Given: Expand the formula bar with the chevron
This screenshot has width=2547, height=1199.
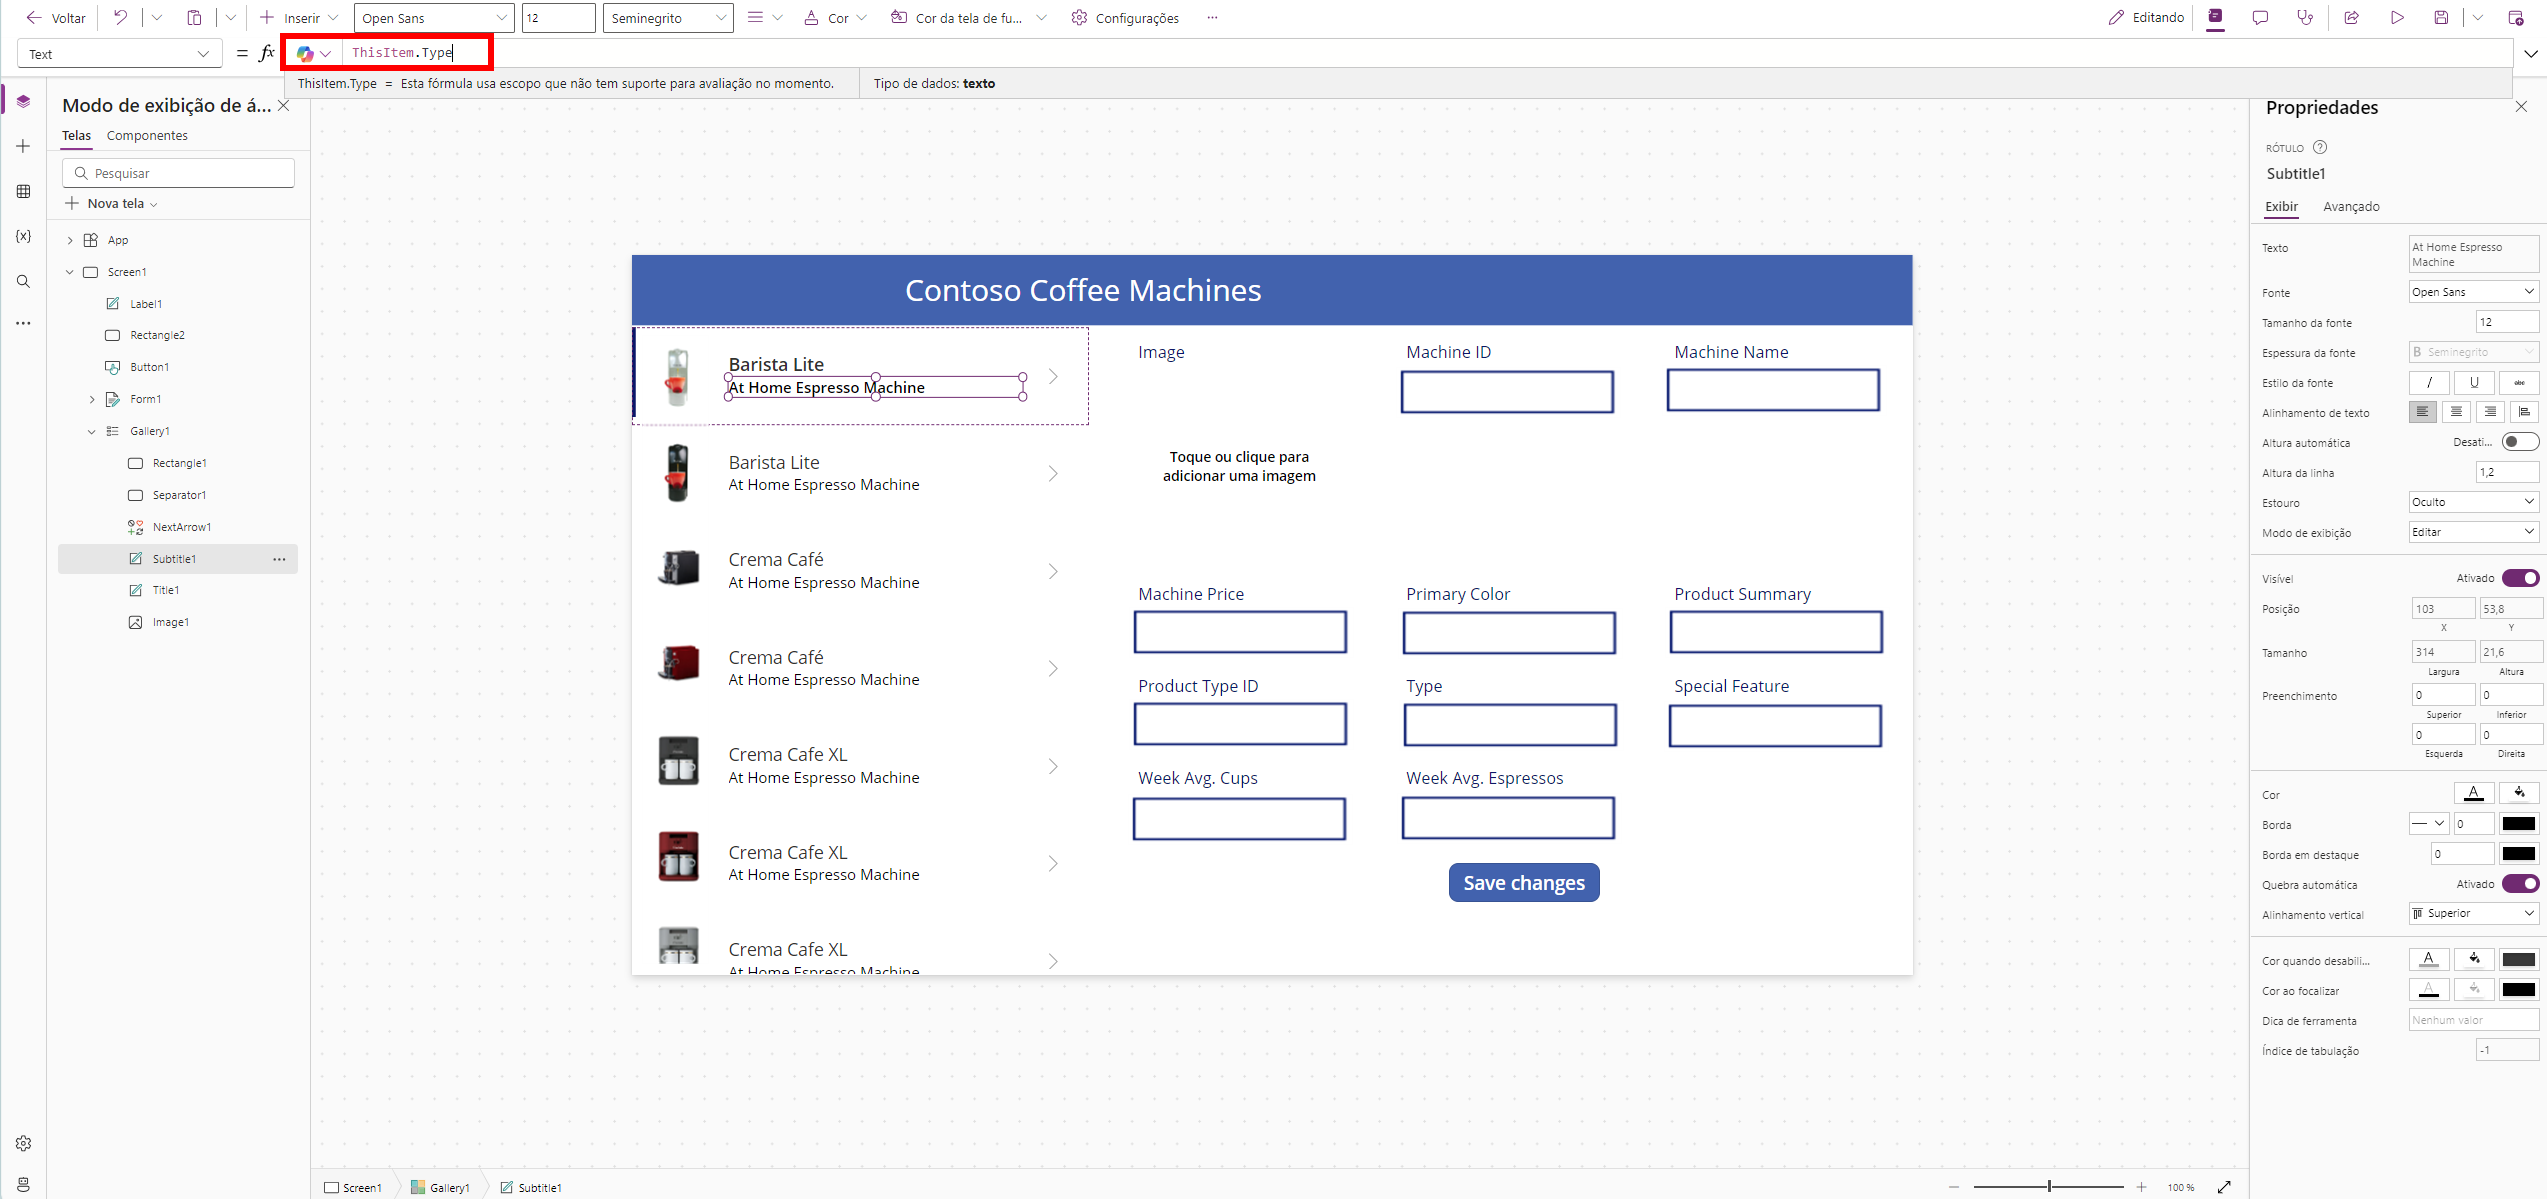Looking at the screenshot, I should point(2531,53).
